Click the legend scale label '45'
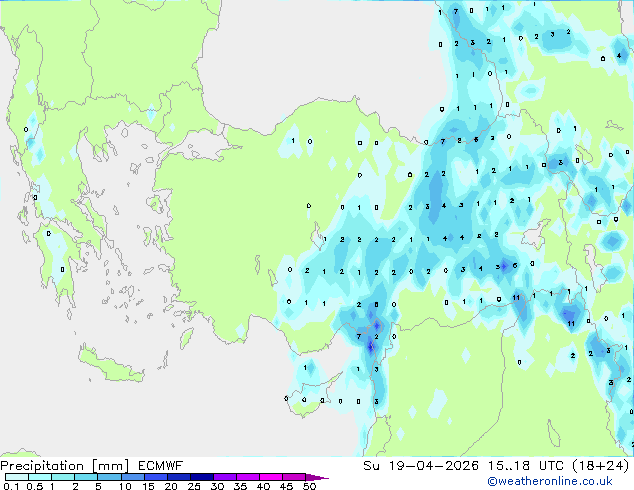634x490 pixels. [286, 486]
